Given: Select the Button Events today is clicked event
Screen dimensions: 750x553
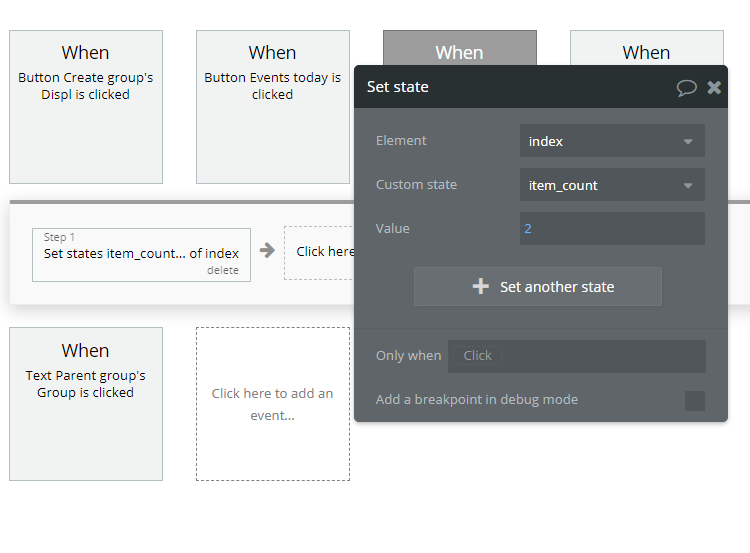Looking at the screenshot, I should [272, 107].
